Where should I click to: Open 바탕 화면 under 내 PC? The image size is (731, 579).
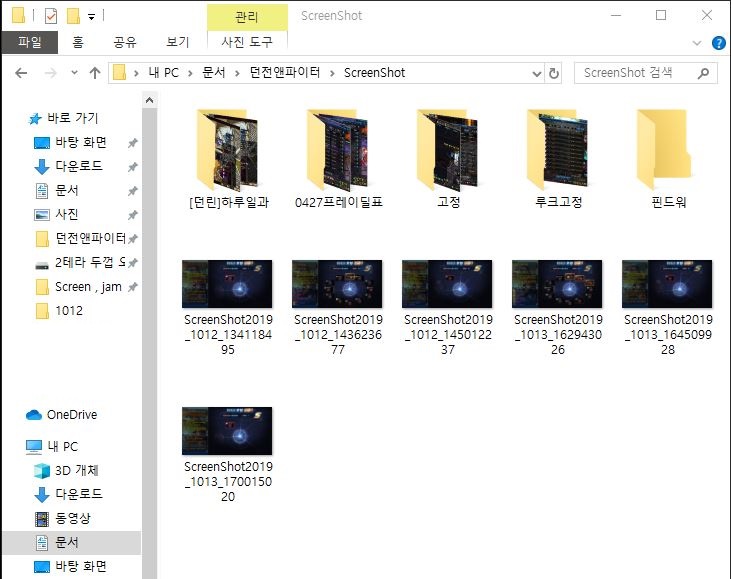[x=71, y=566]
